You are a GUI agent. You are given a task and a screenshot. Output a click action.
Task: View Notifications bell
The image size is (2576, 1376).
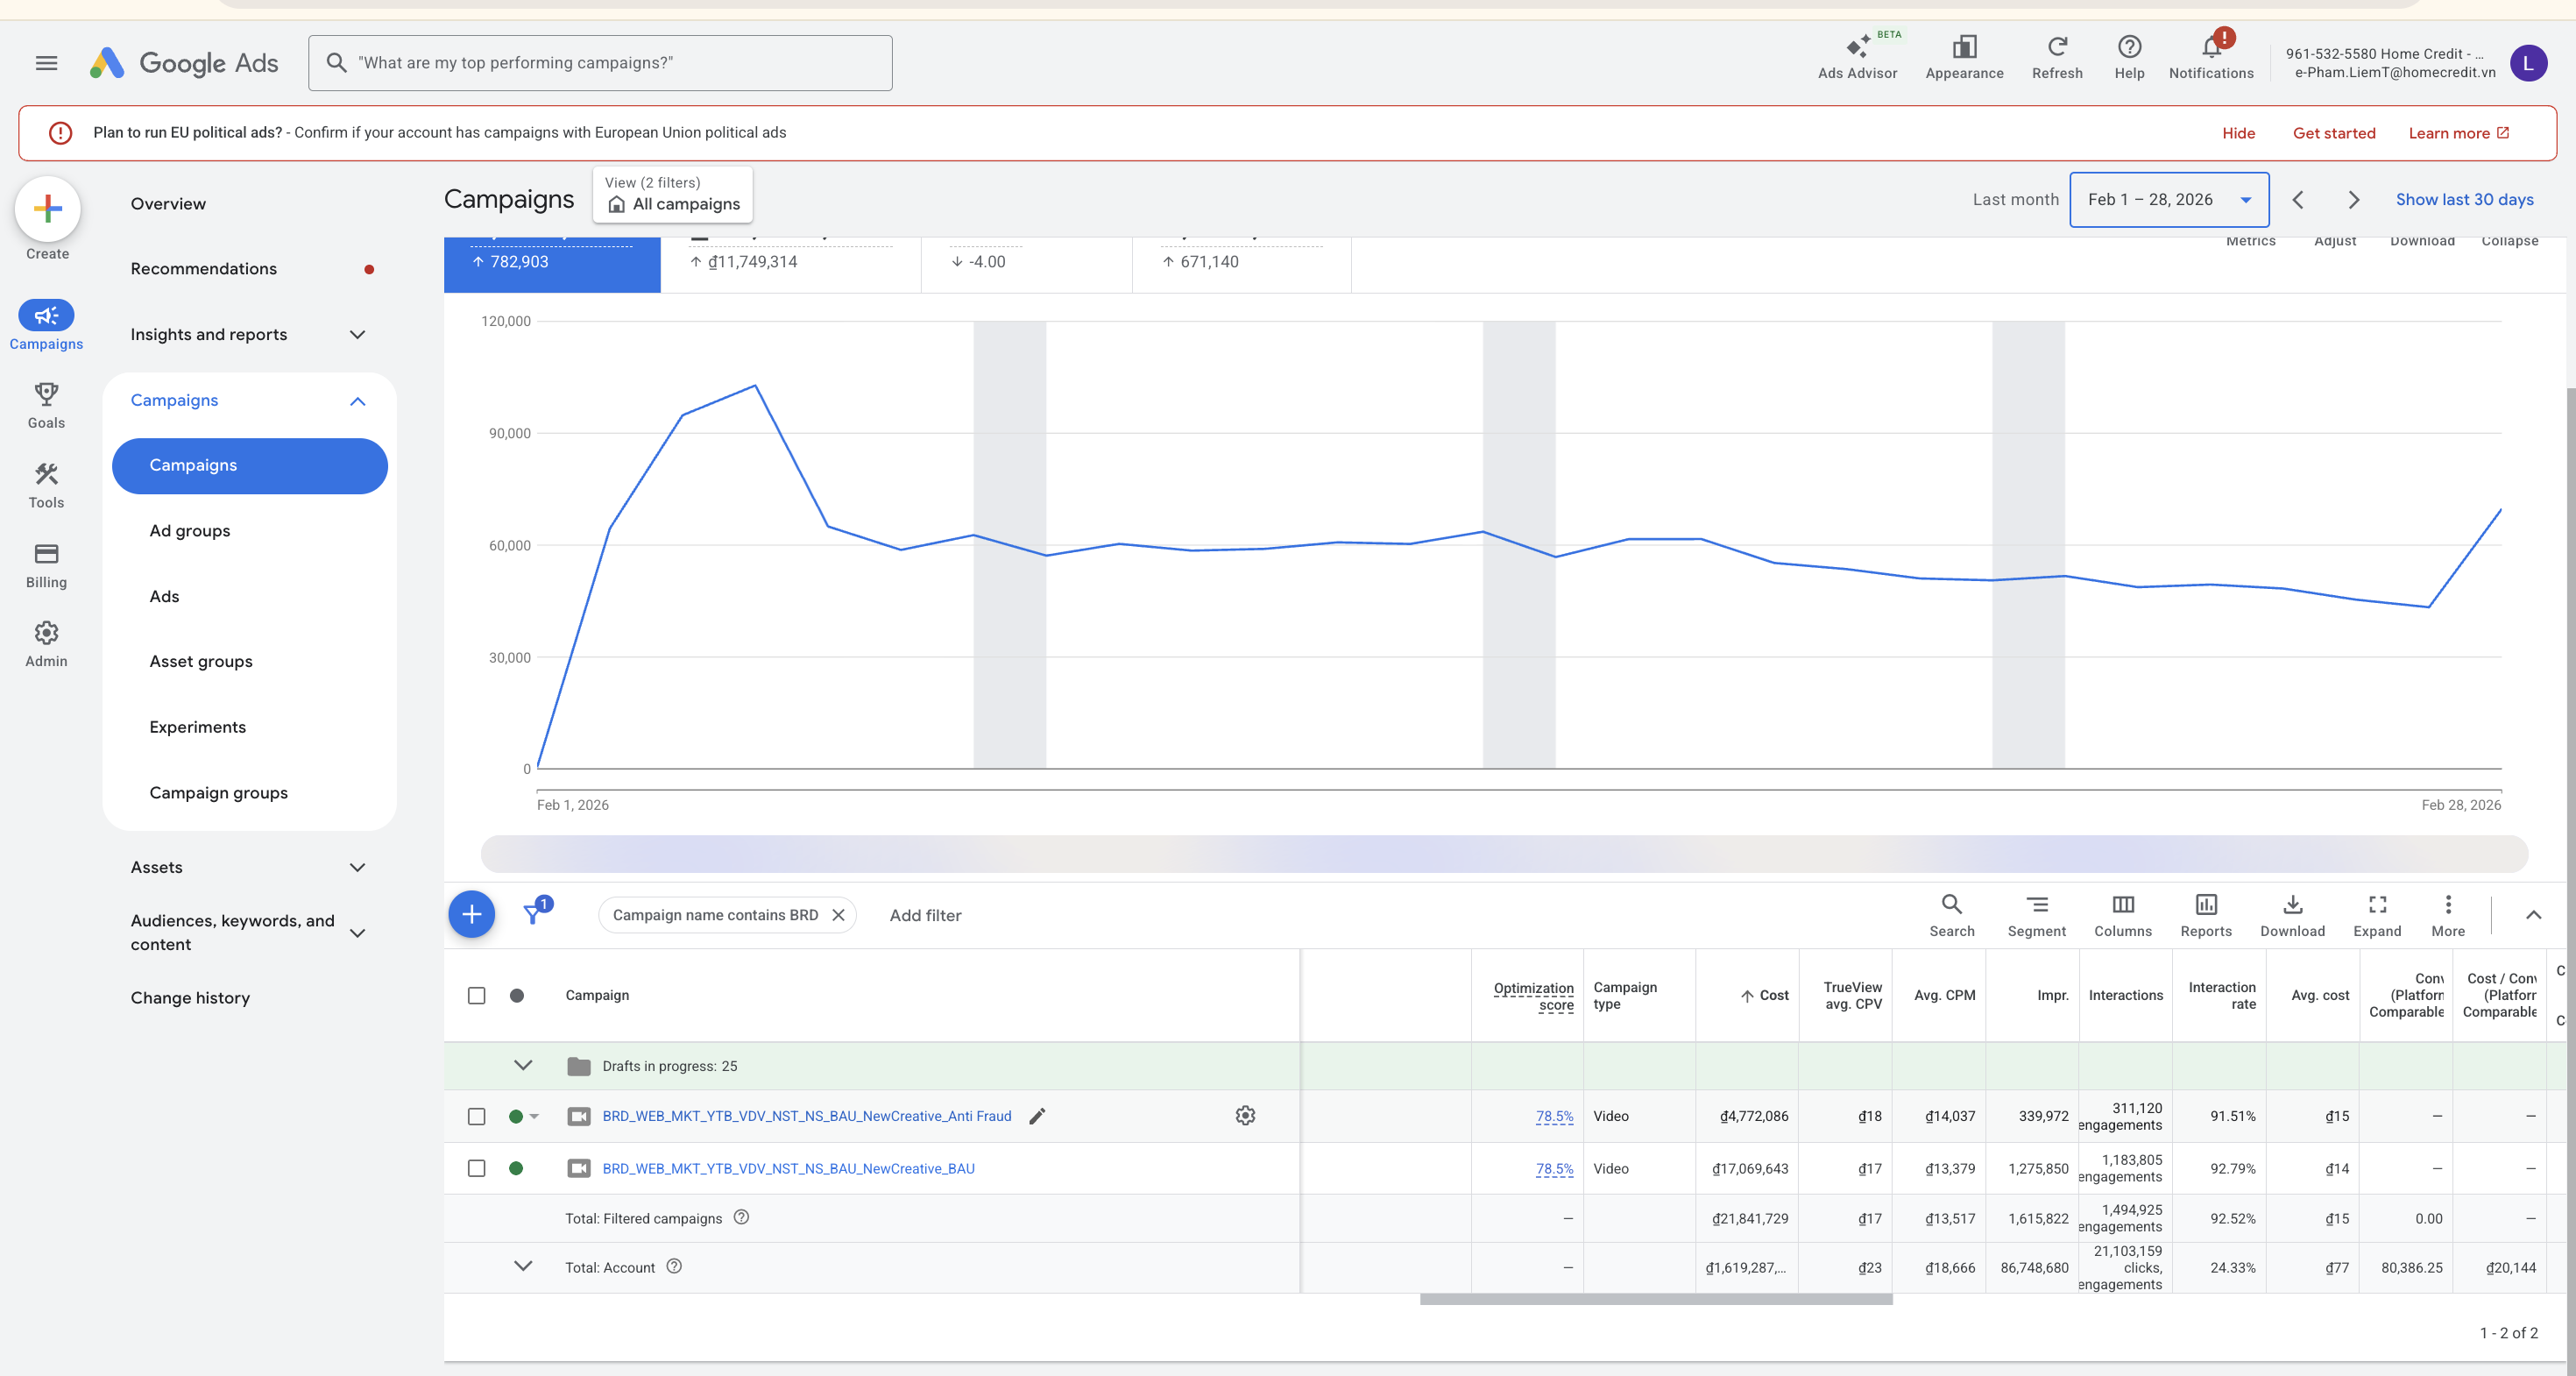pyautogui.click(x=2211, y=57)
